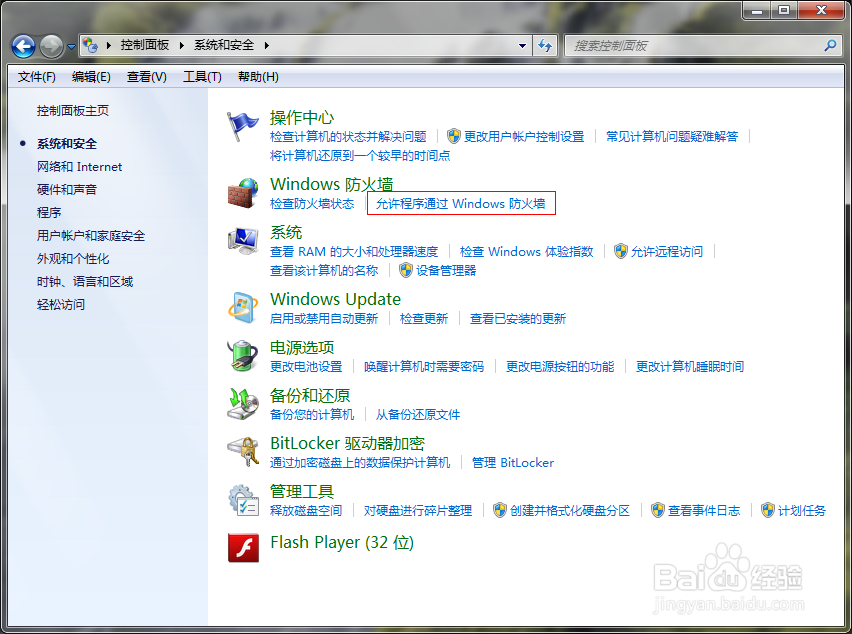Open the address bar history dropdown arrow
This screenshot has width=852, height=634.
522,46
